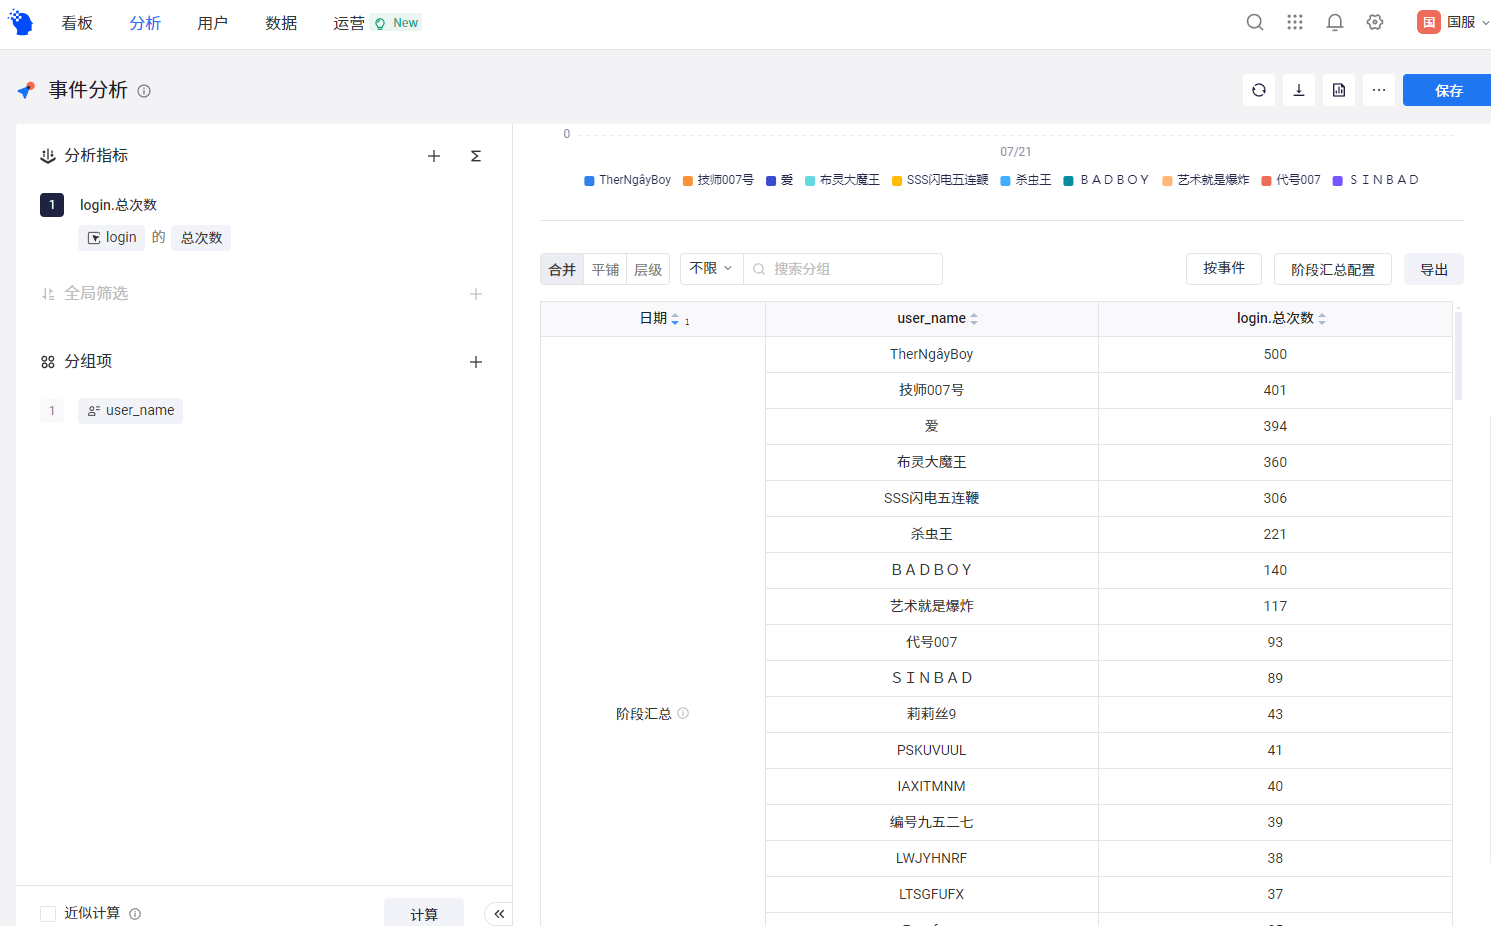This screenshot has width=1491, height=926.
Task: Click the 事件分析 pin icon
Action: tap(26, 91)
